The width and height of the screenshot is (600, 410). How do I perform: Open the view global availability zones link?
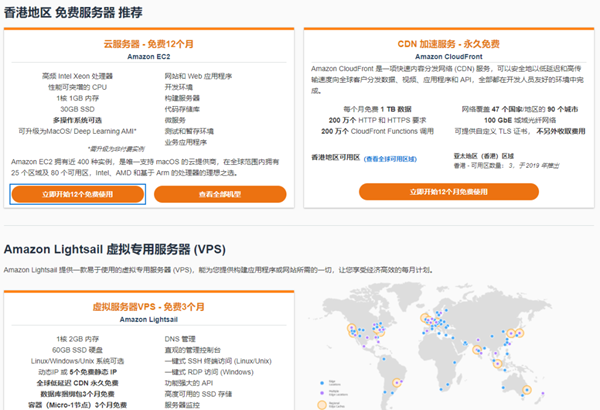click(390, 159)
